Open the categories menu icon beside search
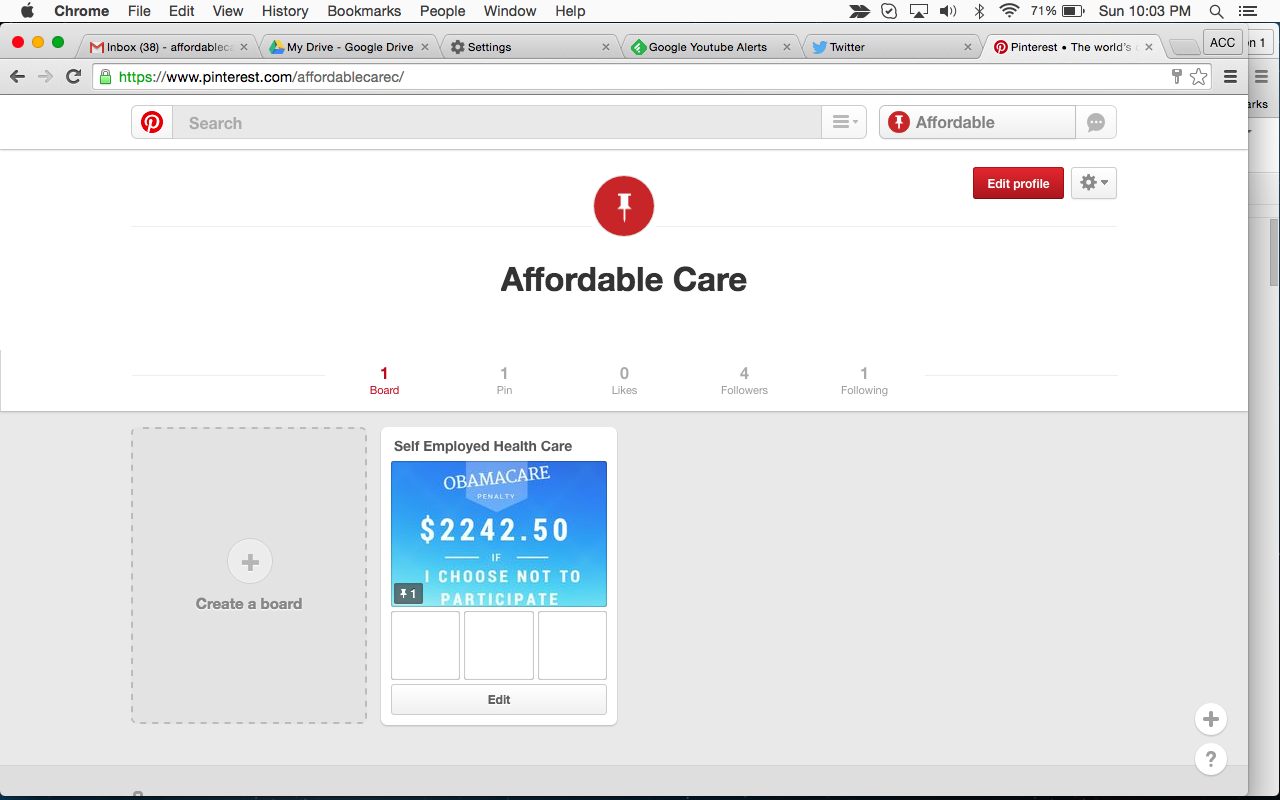 844,123
